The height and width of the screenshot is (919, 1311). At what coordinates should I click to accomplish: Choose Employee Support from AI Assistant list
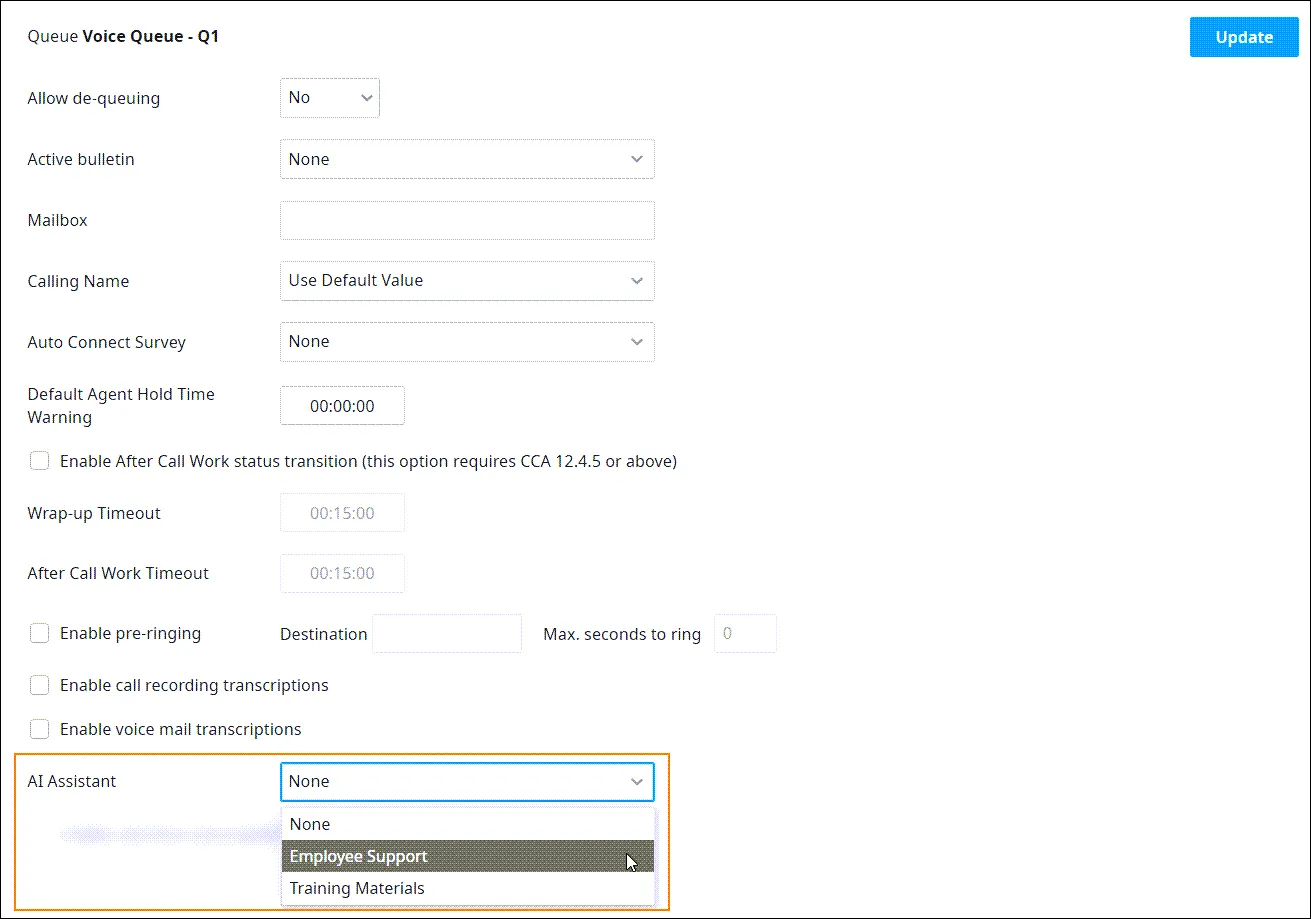(467, 856)
